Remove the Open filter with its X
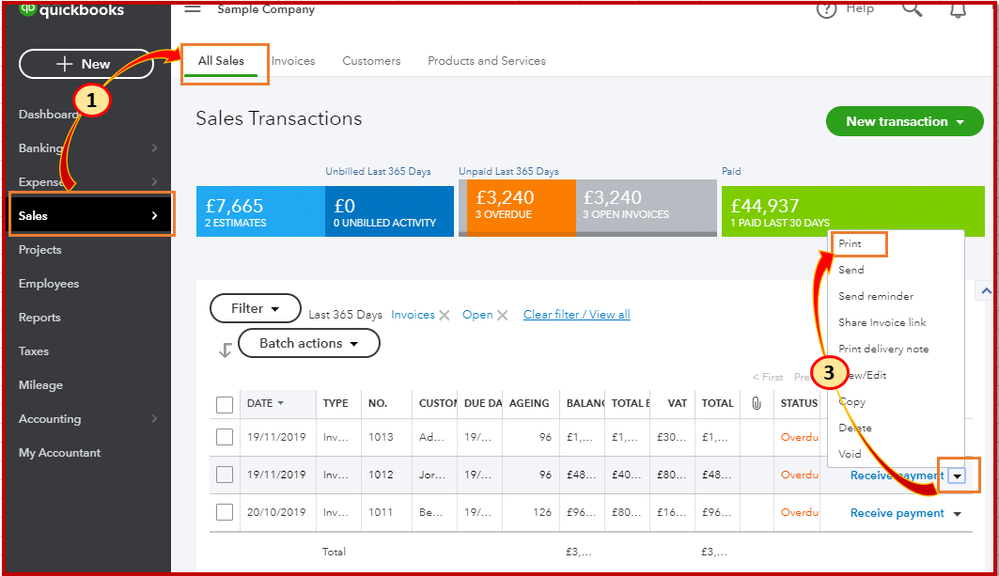The image size is (999, 576). point(502,315)
